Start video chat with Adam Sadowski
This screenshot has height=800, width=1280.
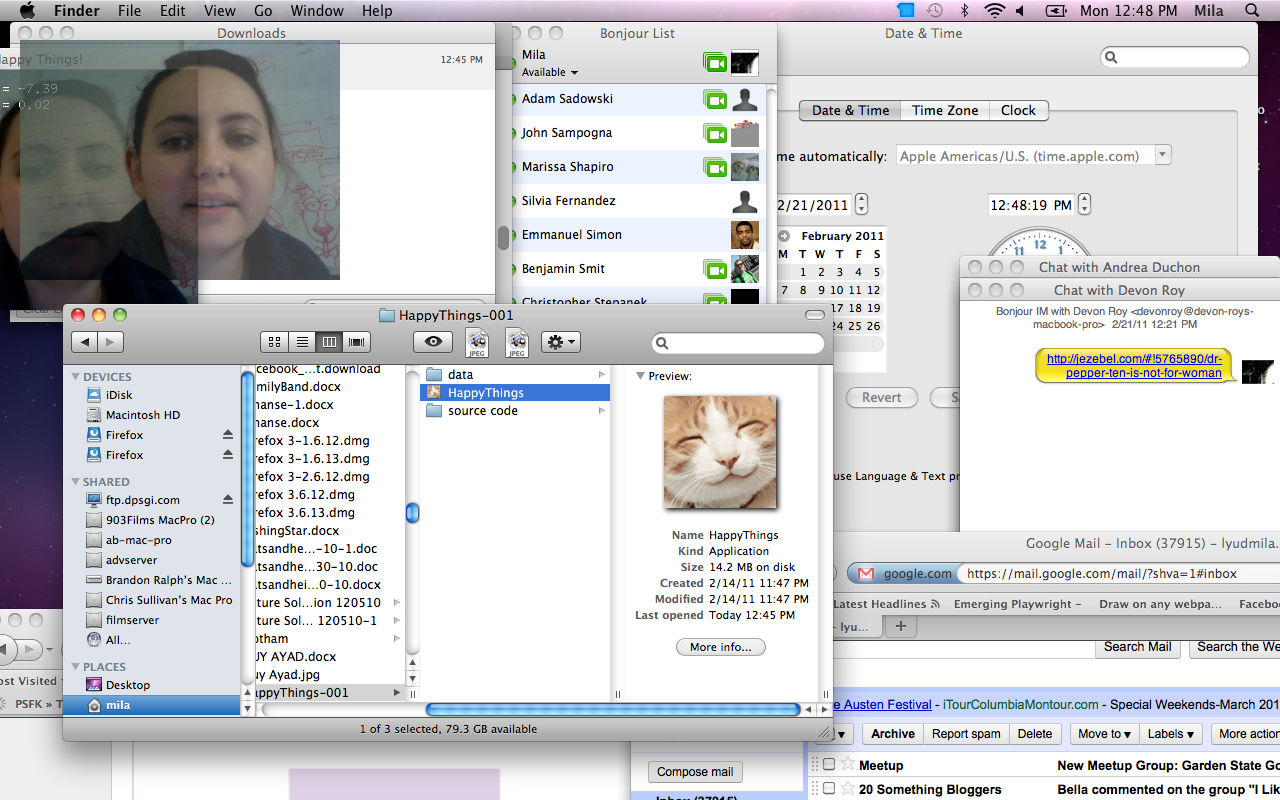click(x=714, y=99)
